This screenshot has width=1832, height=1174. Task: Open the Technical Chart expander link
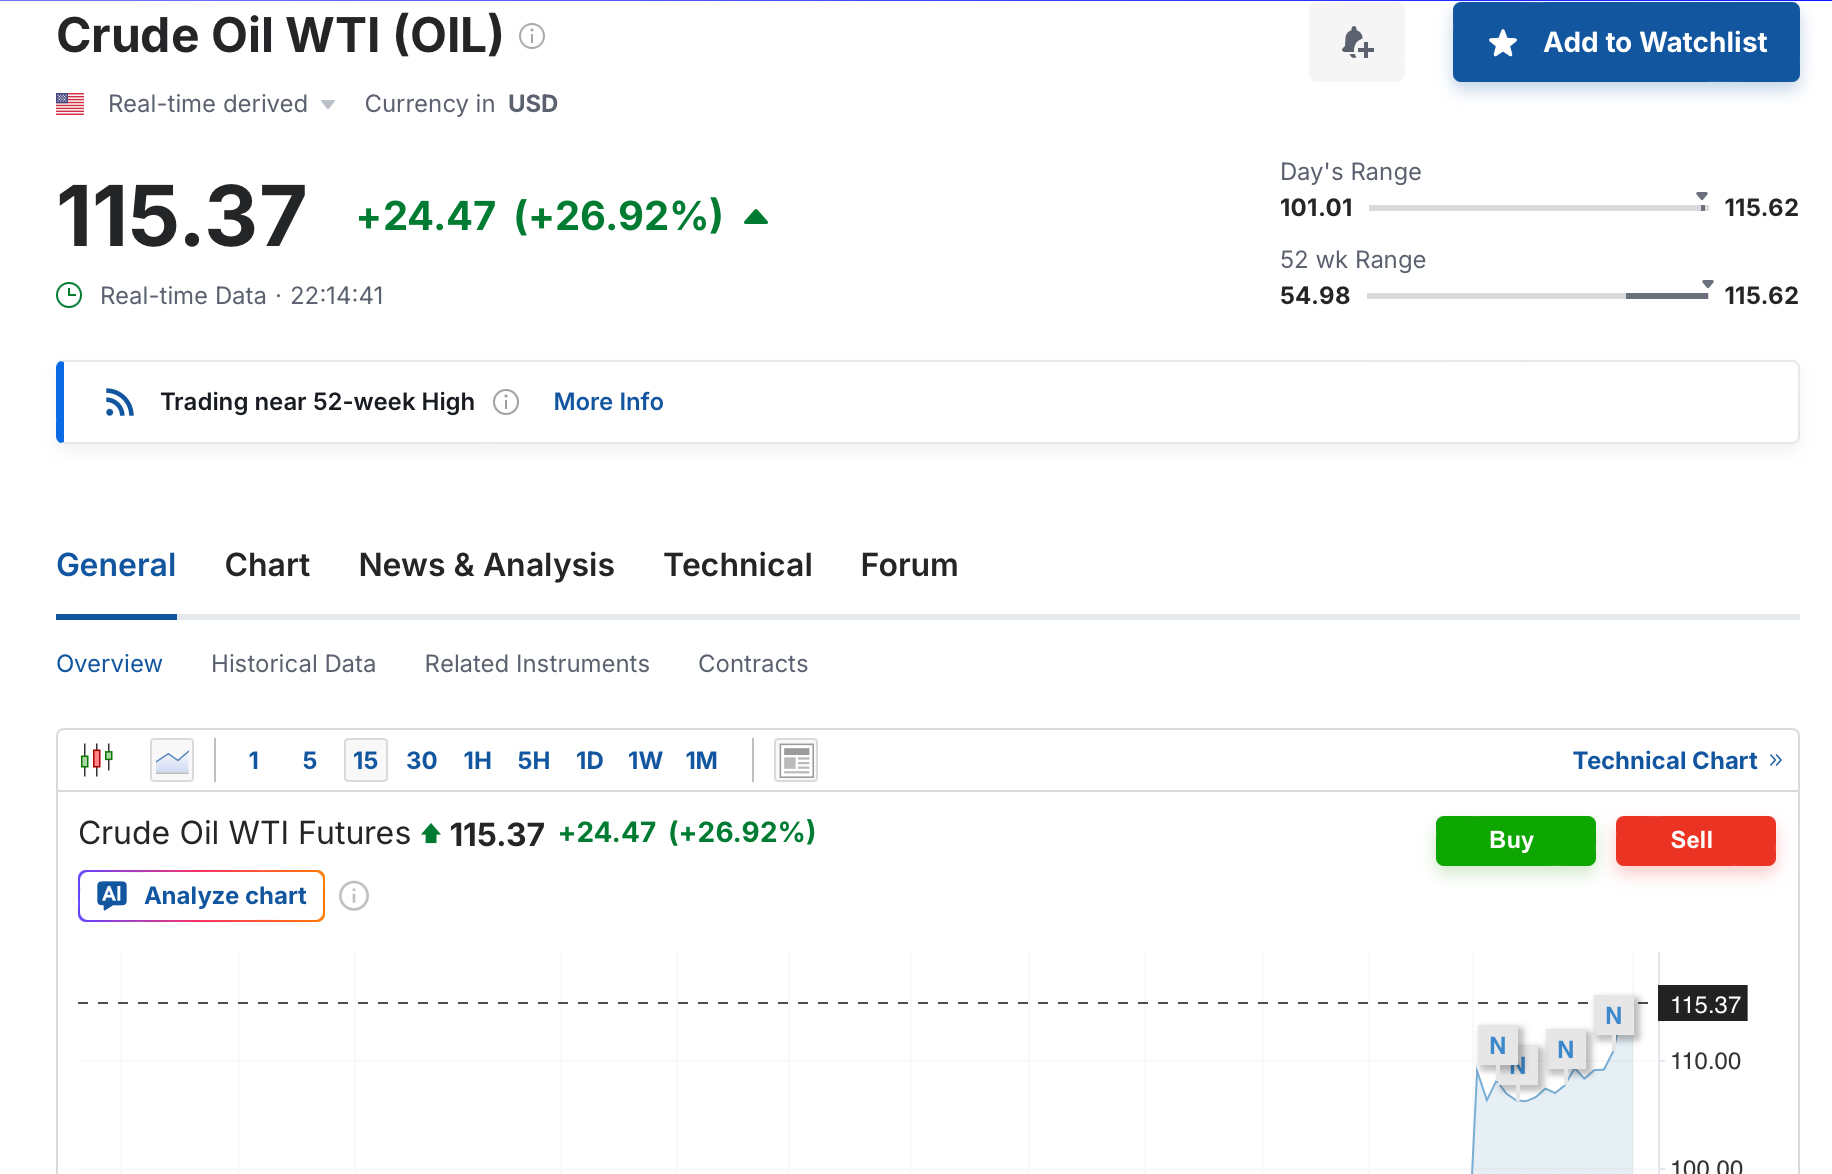point(1677,761)
